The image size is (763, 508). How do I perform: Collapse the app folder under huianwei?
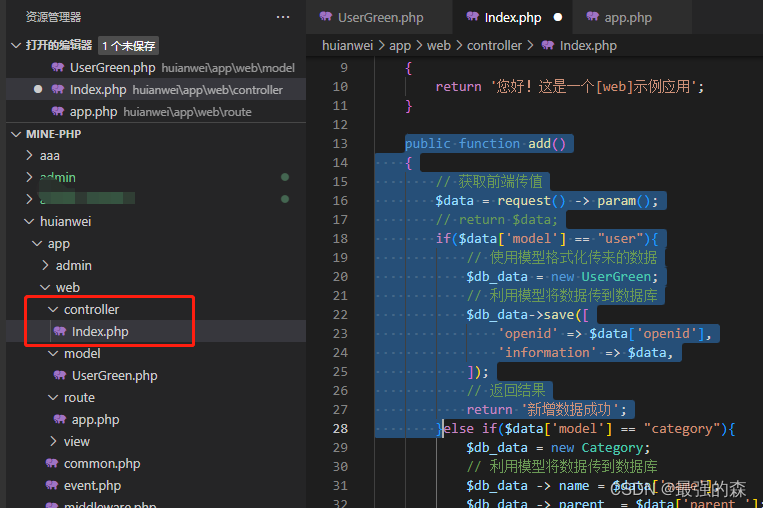(37, 243)
